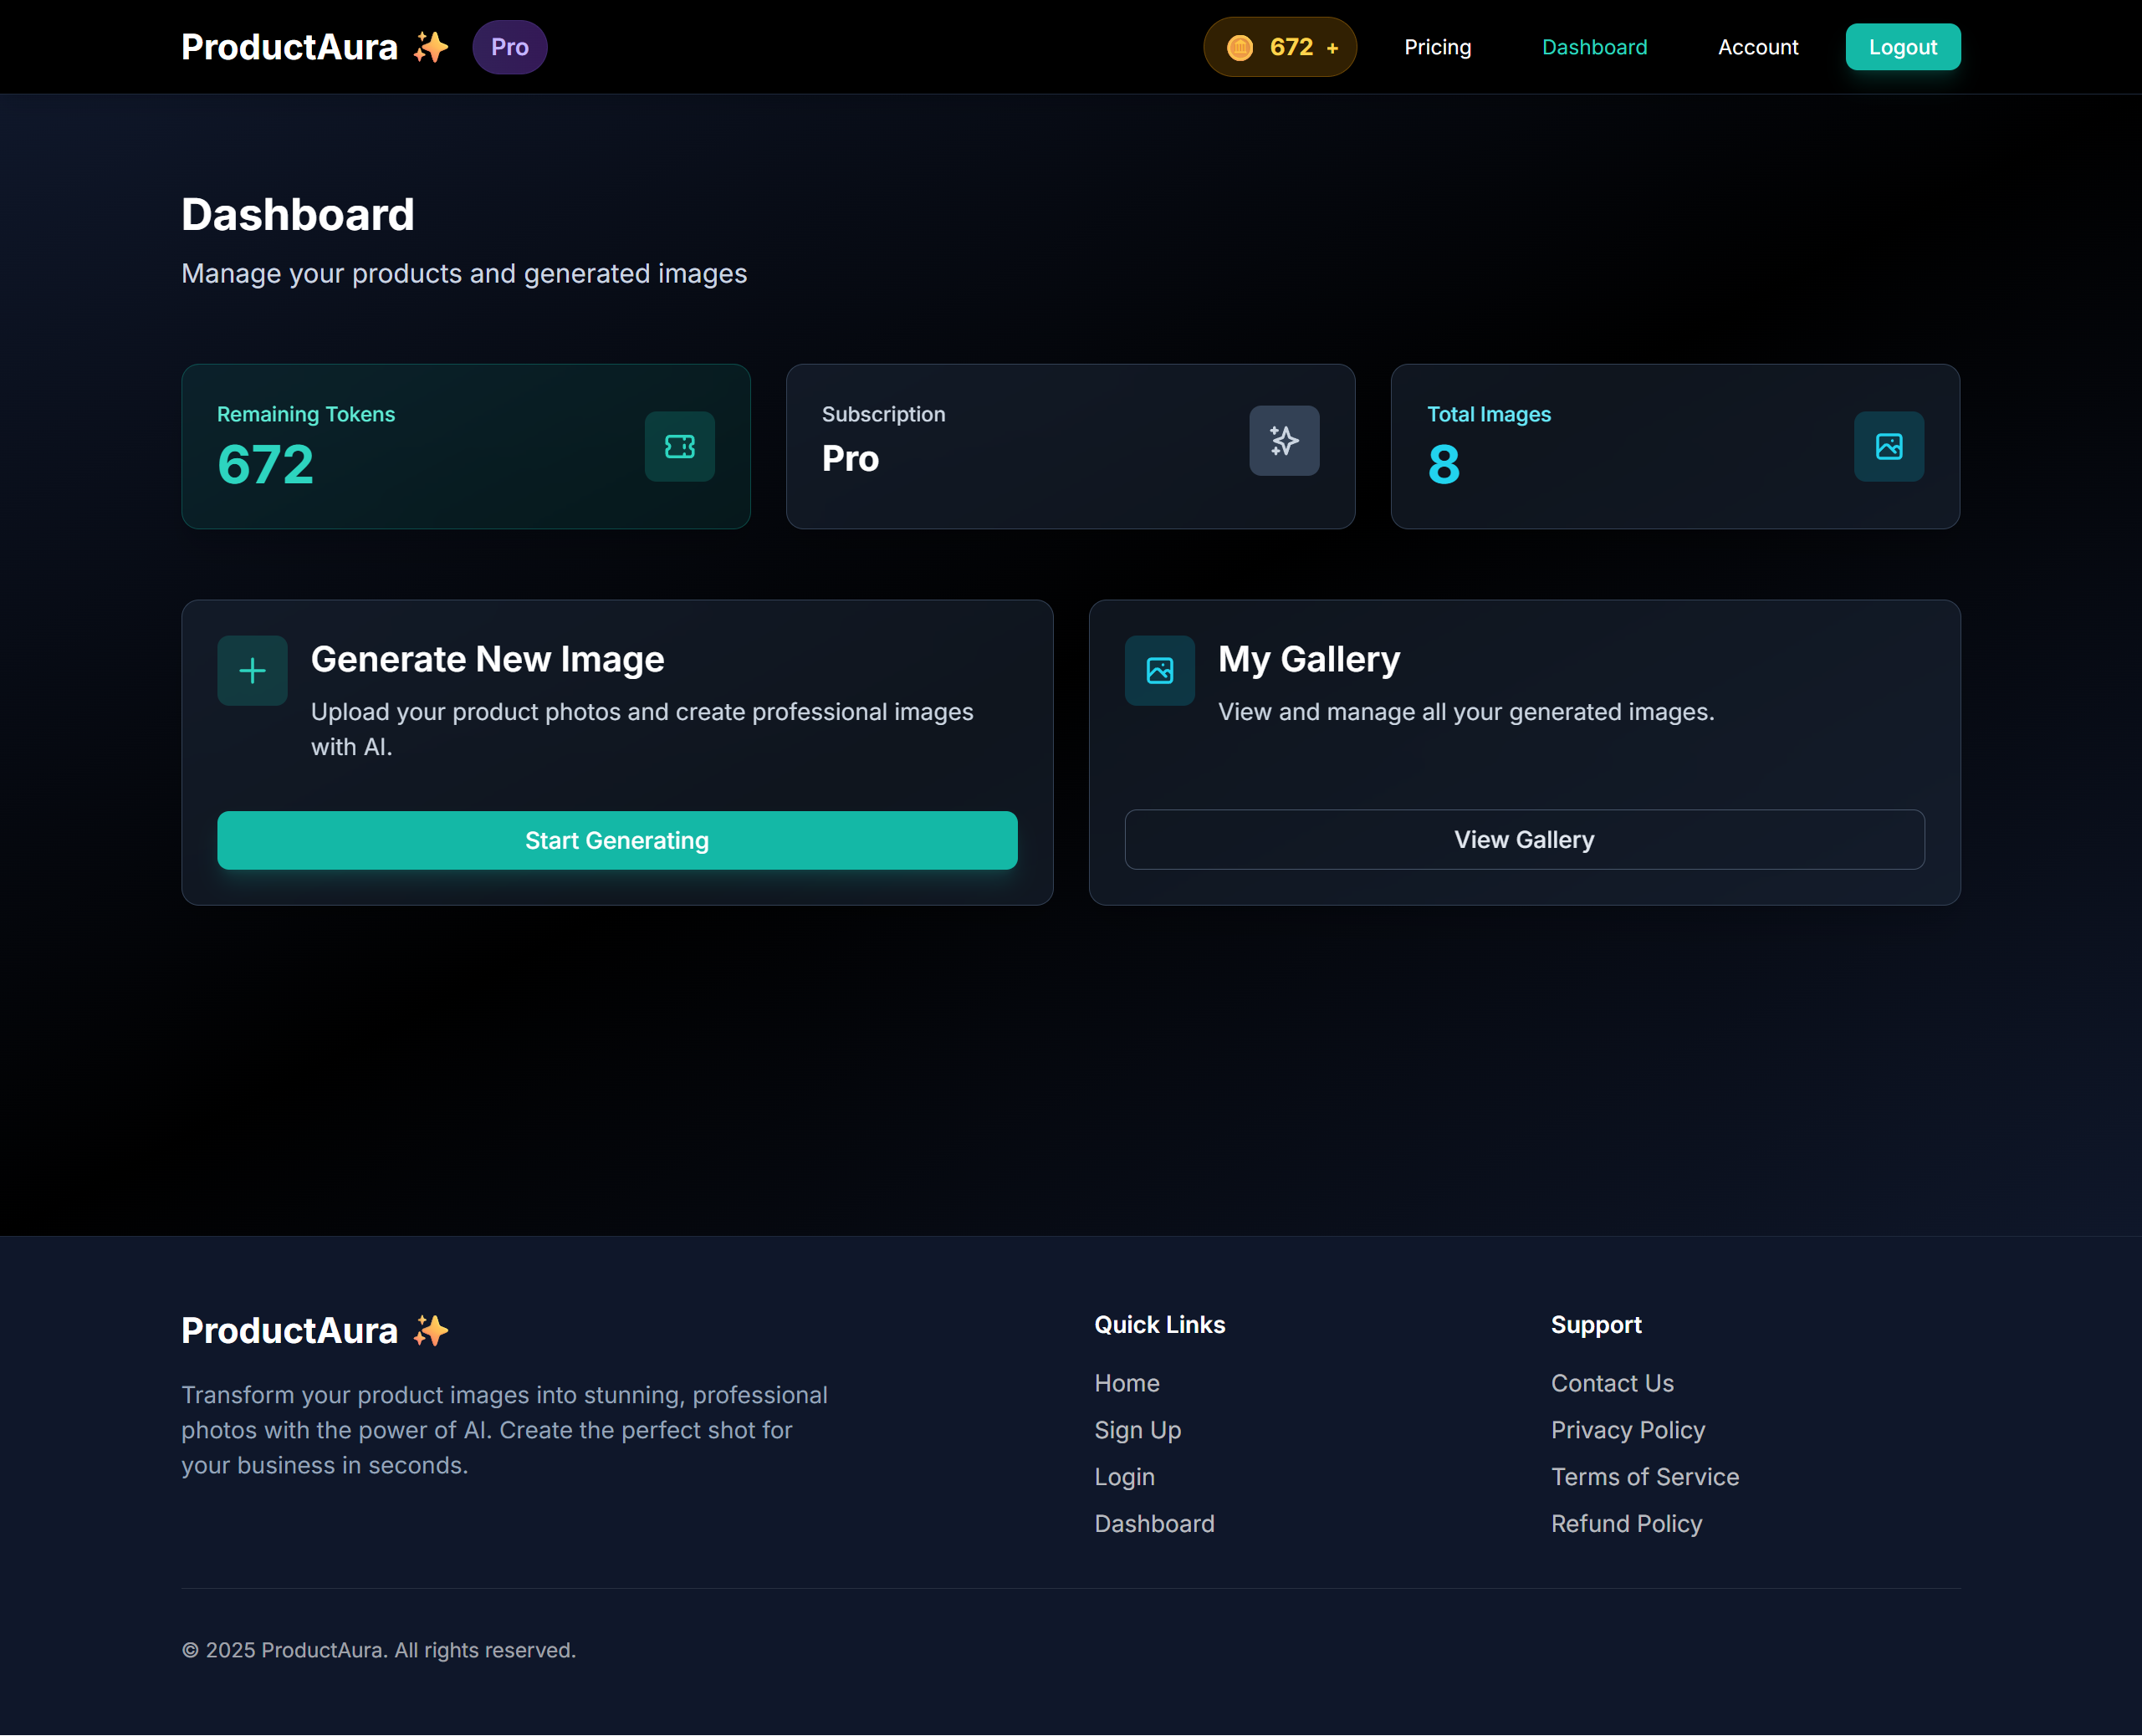The height and width of the screenshot is (1736, 2142).
Task: Follow the Home link in Quick Links
Action: pyautogui.click(x=1126, y=1383)
